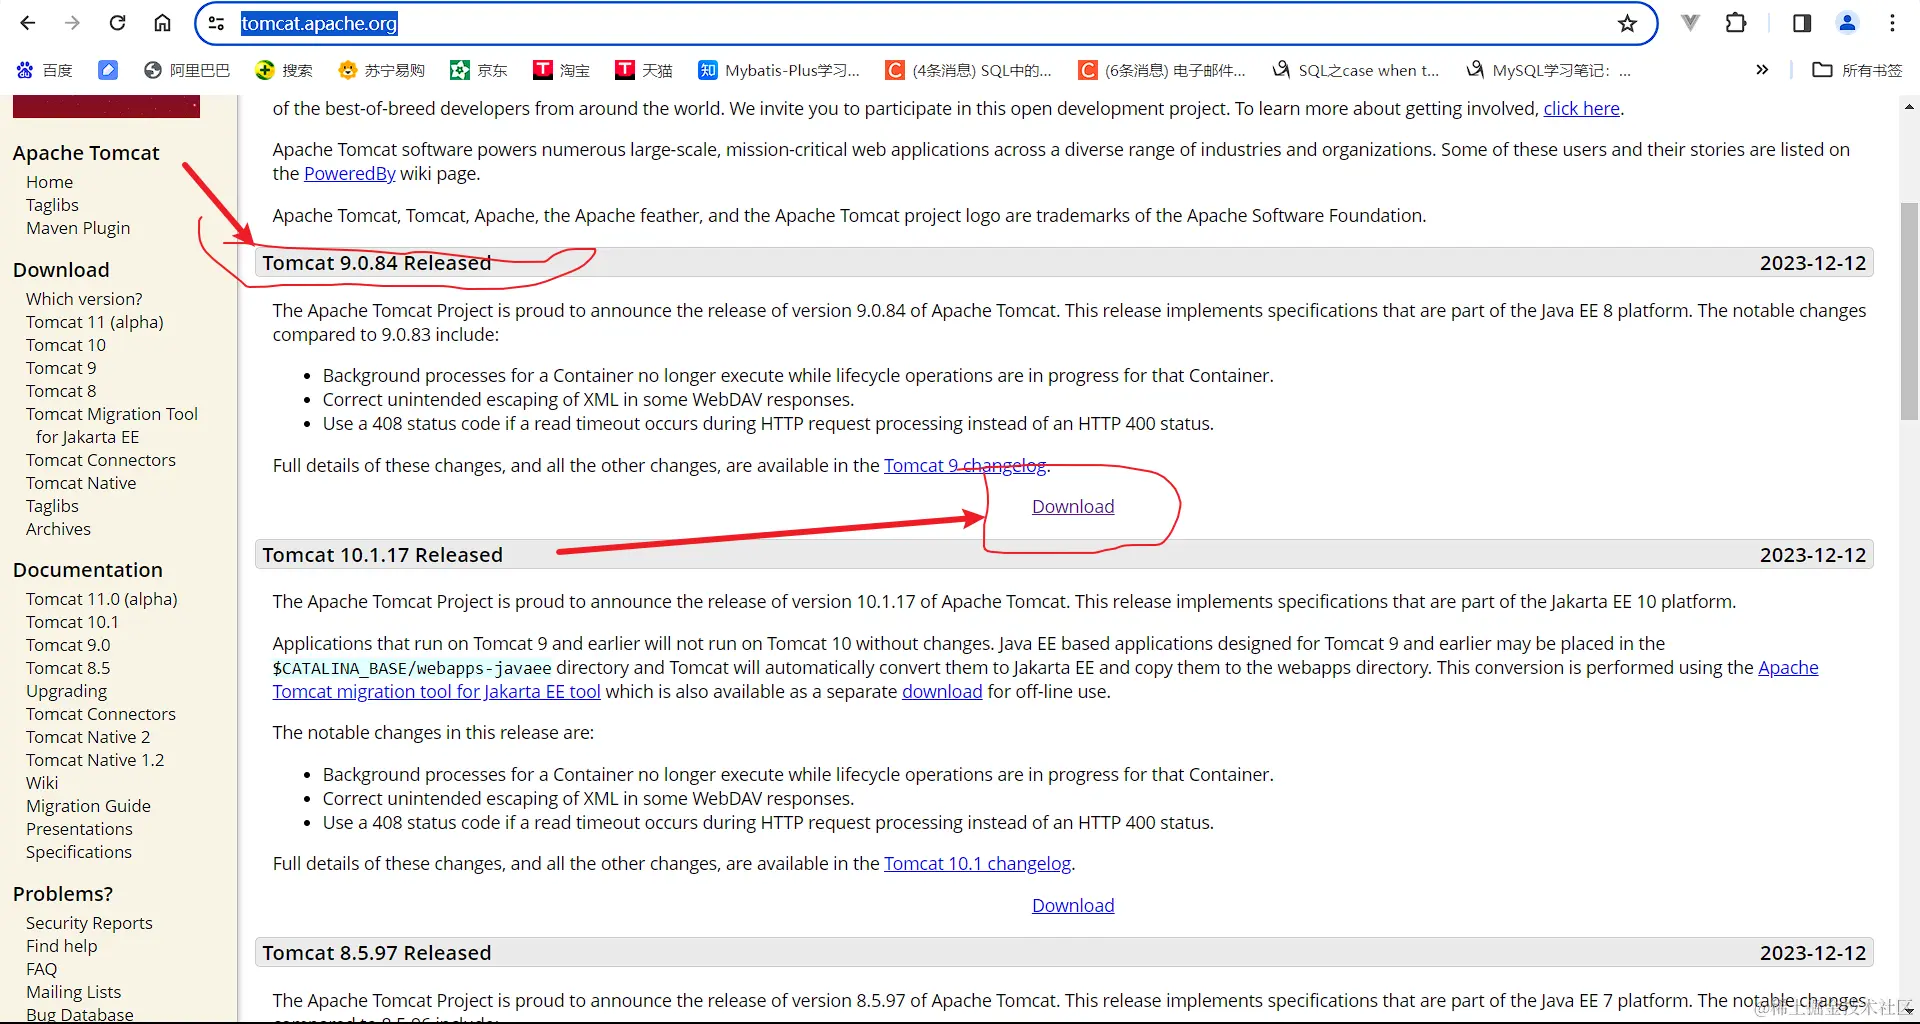Follow the separate 'download' migration tool link
Viewport: 1920px width, 1024px height.
(942, 691)
